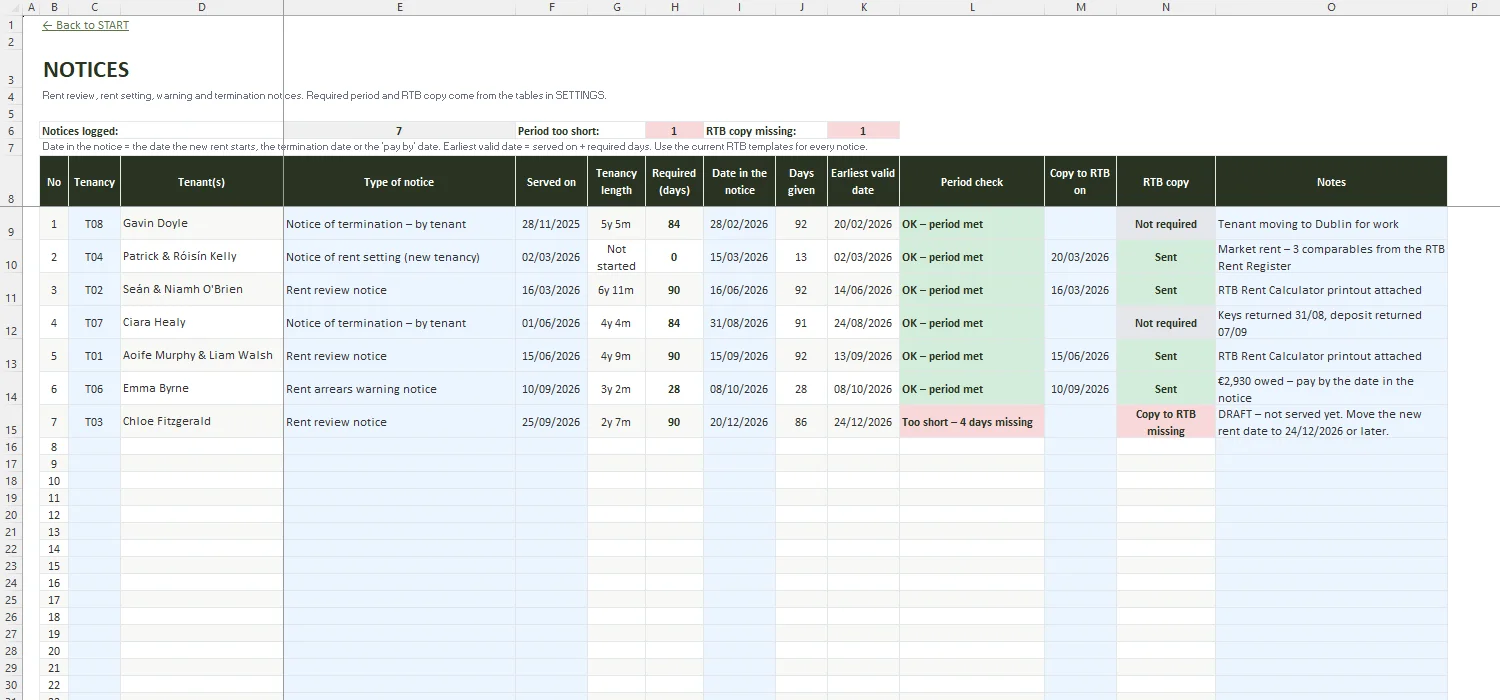Select tenant Patrick & Róisín Kelly cell

[x=202, y=257]
